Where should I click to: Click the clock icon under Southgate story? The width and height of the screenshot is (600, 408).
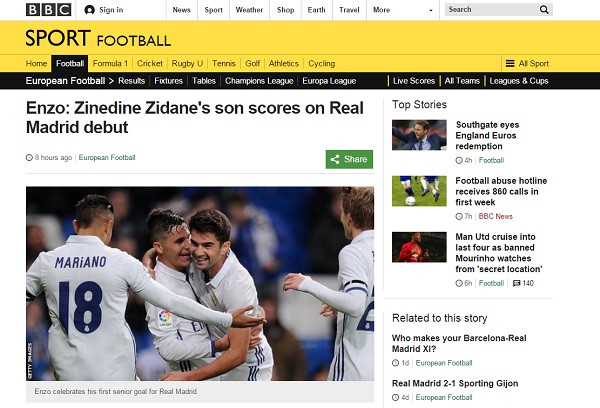click(459, 160)
